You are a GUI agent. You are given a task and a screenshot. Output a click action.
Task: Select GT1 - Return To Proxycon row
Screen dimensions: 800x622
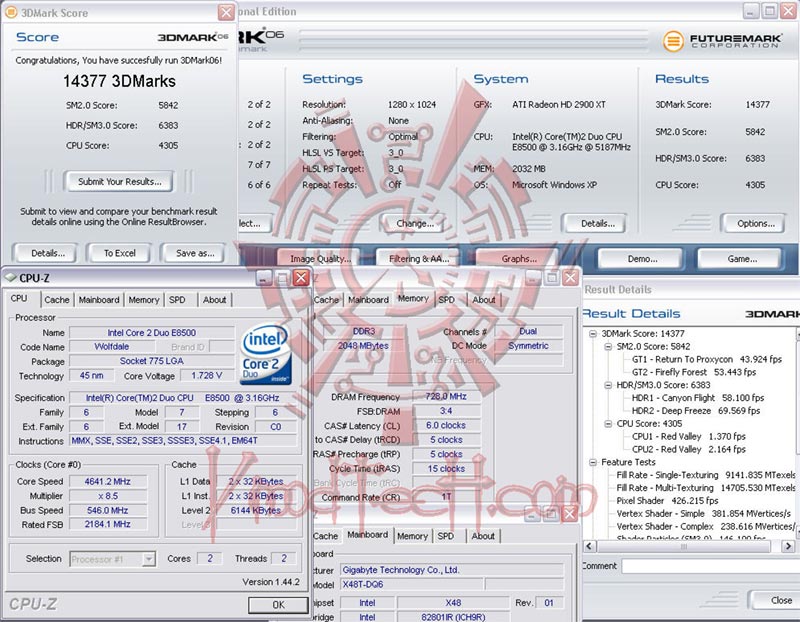point(707,359)
